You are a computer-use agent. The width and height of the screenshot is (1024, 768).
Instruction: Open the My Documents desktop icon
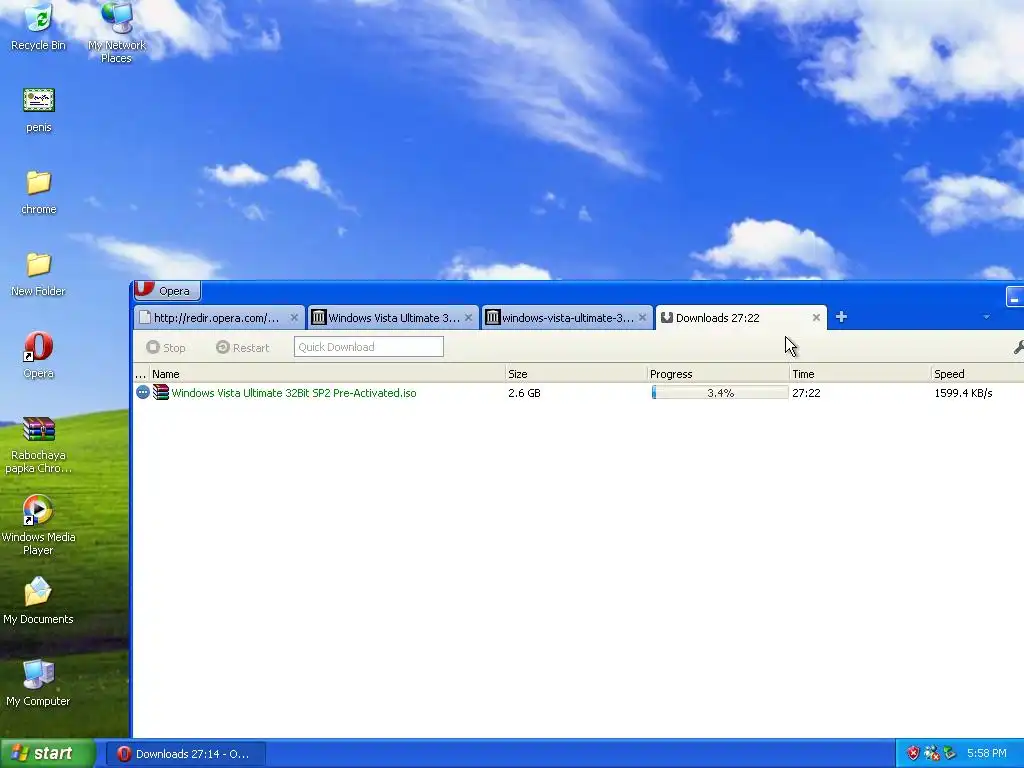pyautogui.click(x=39, y=601)
